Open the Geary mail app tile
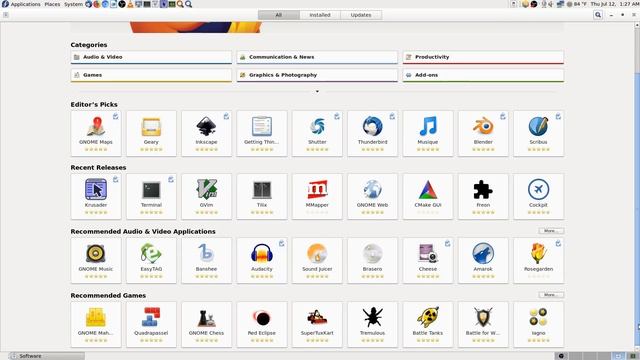 click(151, 133)
